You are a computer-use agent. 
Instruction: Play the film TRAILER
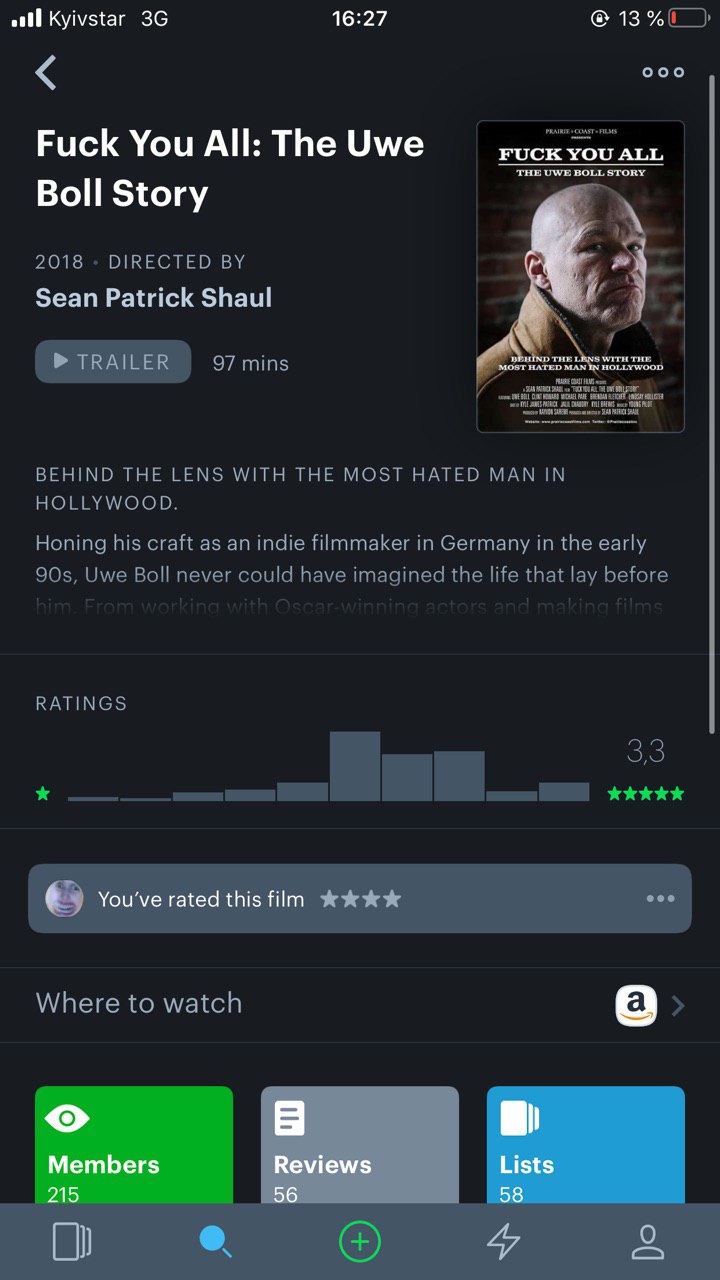point(113,362)
